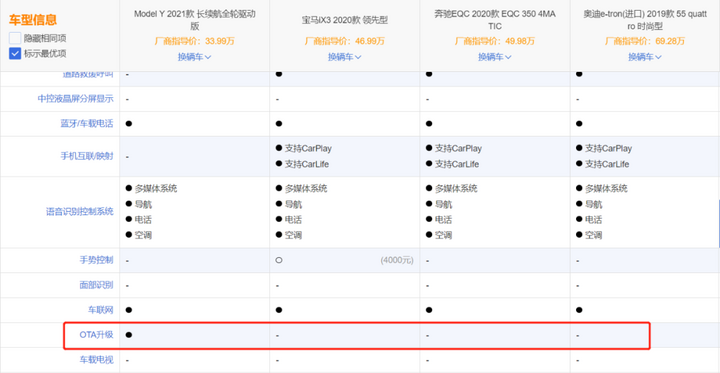The image size is (720, 373).
Task: Open 换辆车 dropdown under 宝马iX3
Action: (344, 57)
